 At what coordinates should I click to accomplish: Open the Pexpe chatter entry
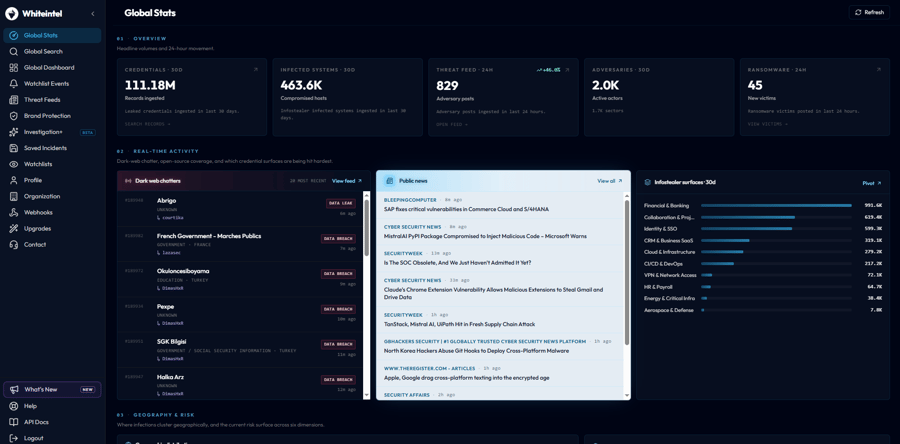tap(240, 314)
